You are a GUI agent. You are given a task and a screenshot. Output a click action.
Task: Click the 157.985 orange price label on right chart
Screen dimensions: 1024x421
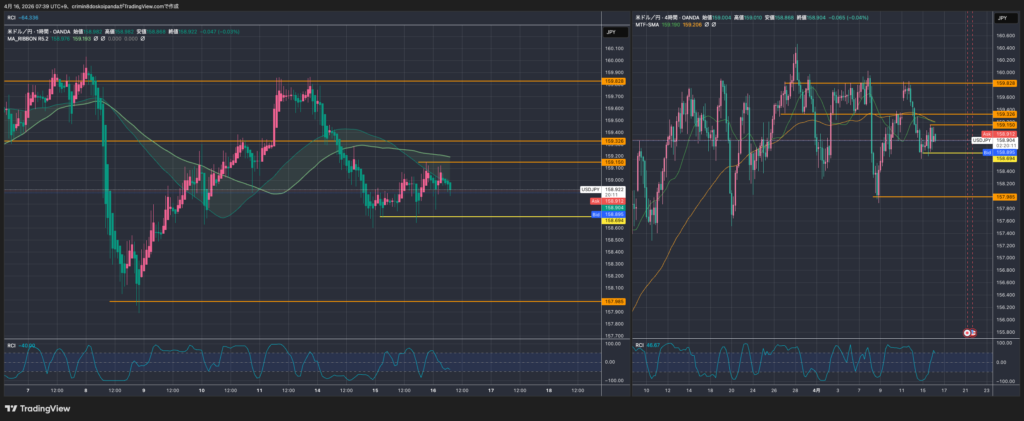1005,197
